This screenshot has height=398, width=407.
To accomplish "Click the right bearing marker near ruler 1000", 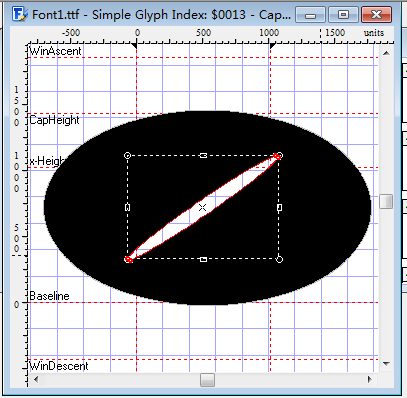I will (272, 46).
